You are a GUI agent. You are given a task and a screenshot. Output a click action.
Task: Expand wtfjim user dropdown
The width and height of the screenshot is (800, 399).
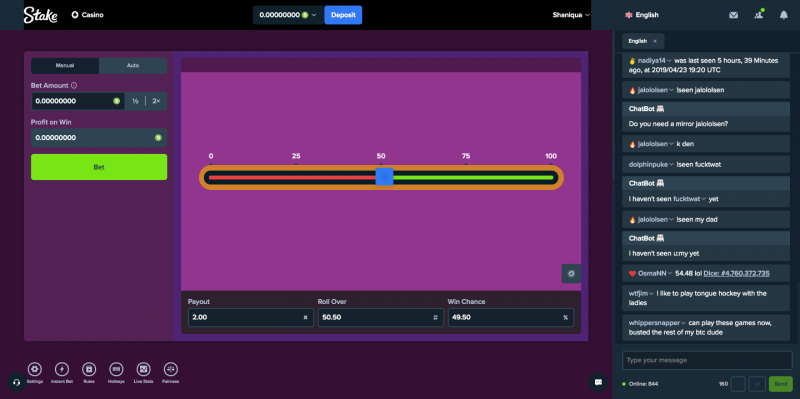tap(652, 293)
